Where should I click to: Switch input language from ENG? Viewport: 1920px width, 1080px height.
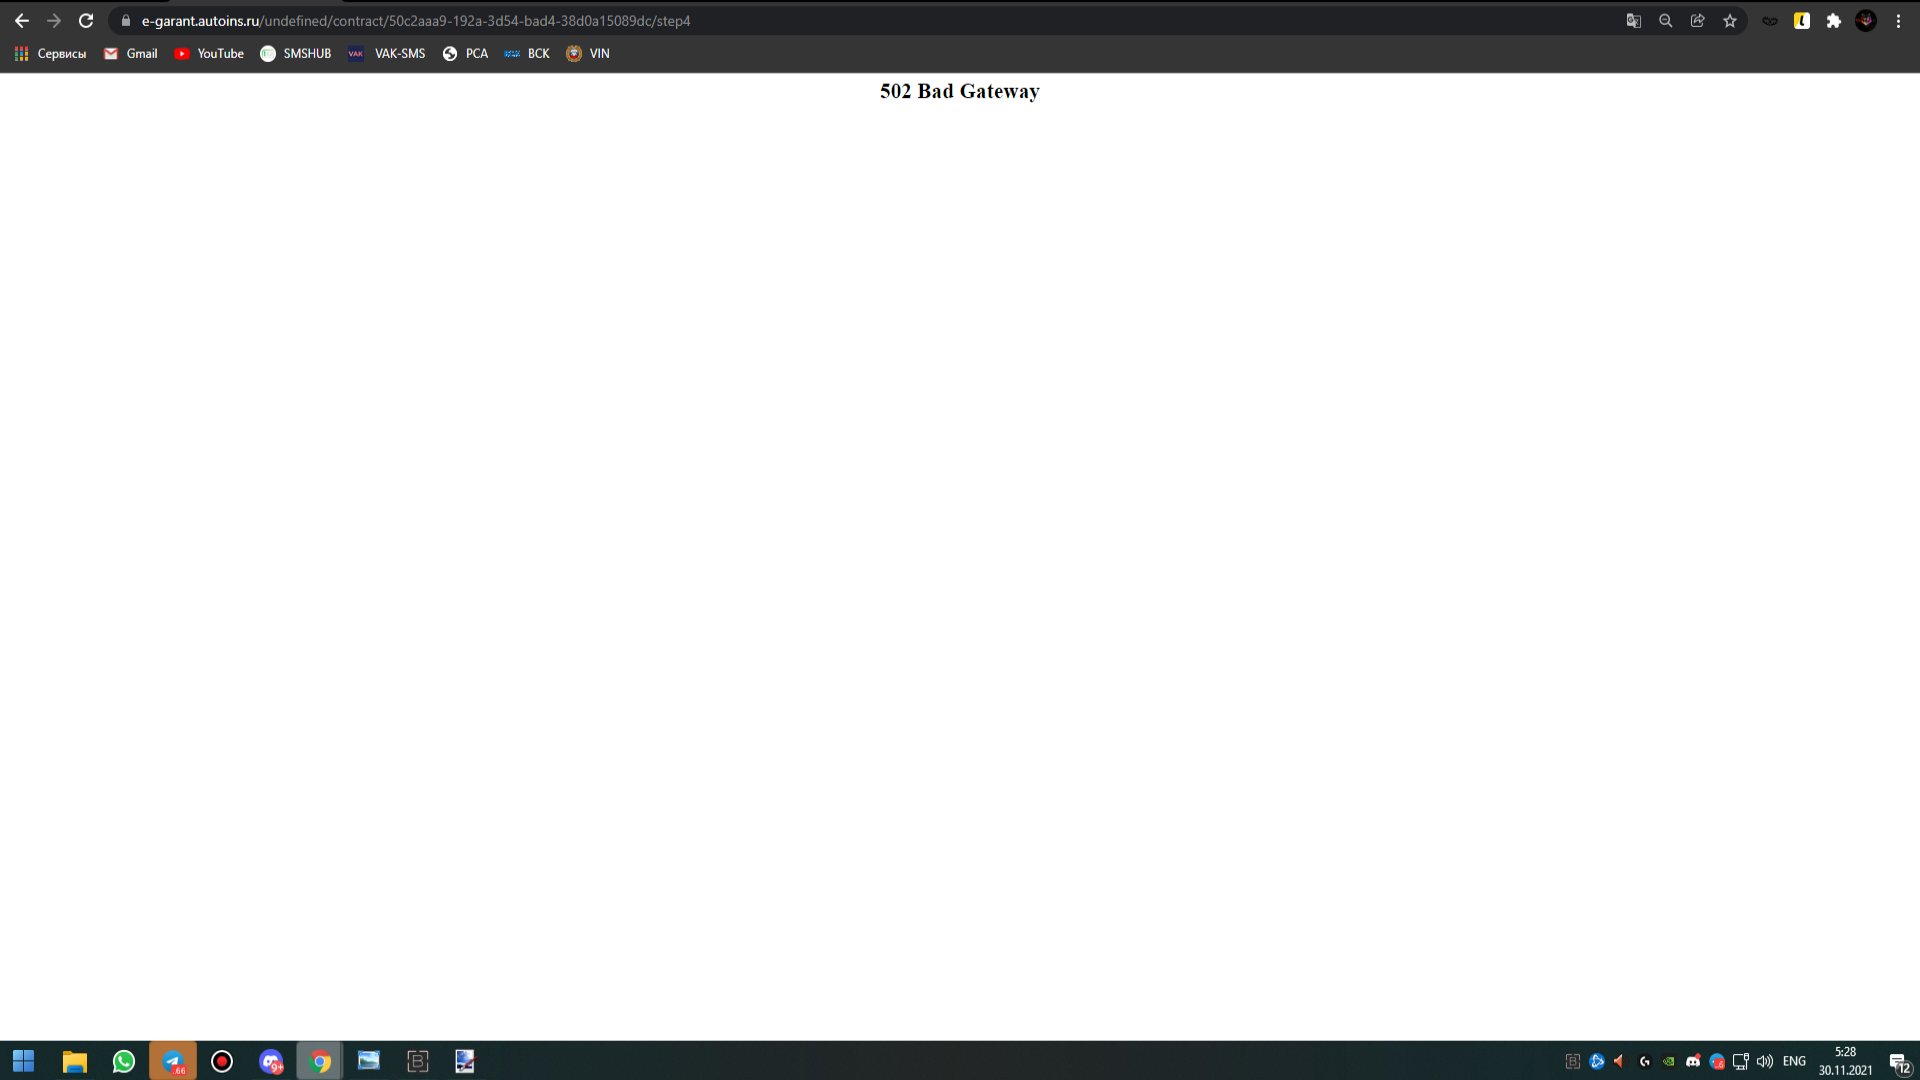pos(1794,1061)
